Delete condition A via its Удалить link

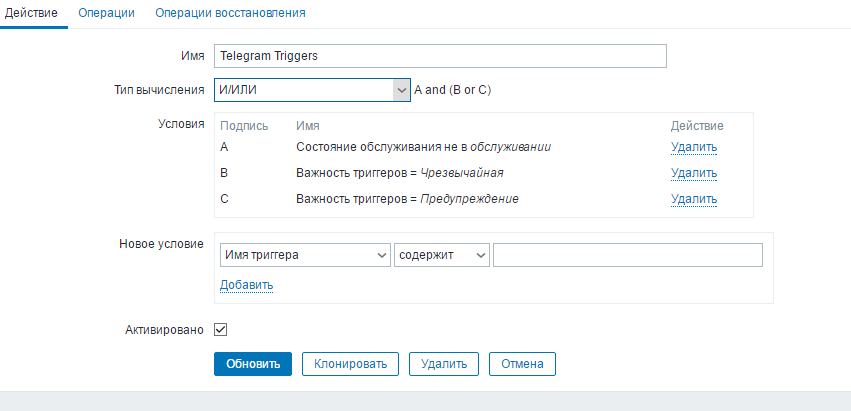(694, 147)
